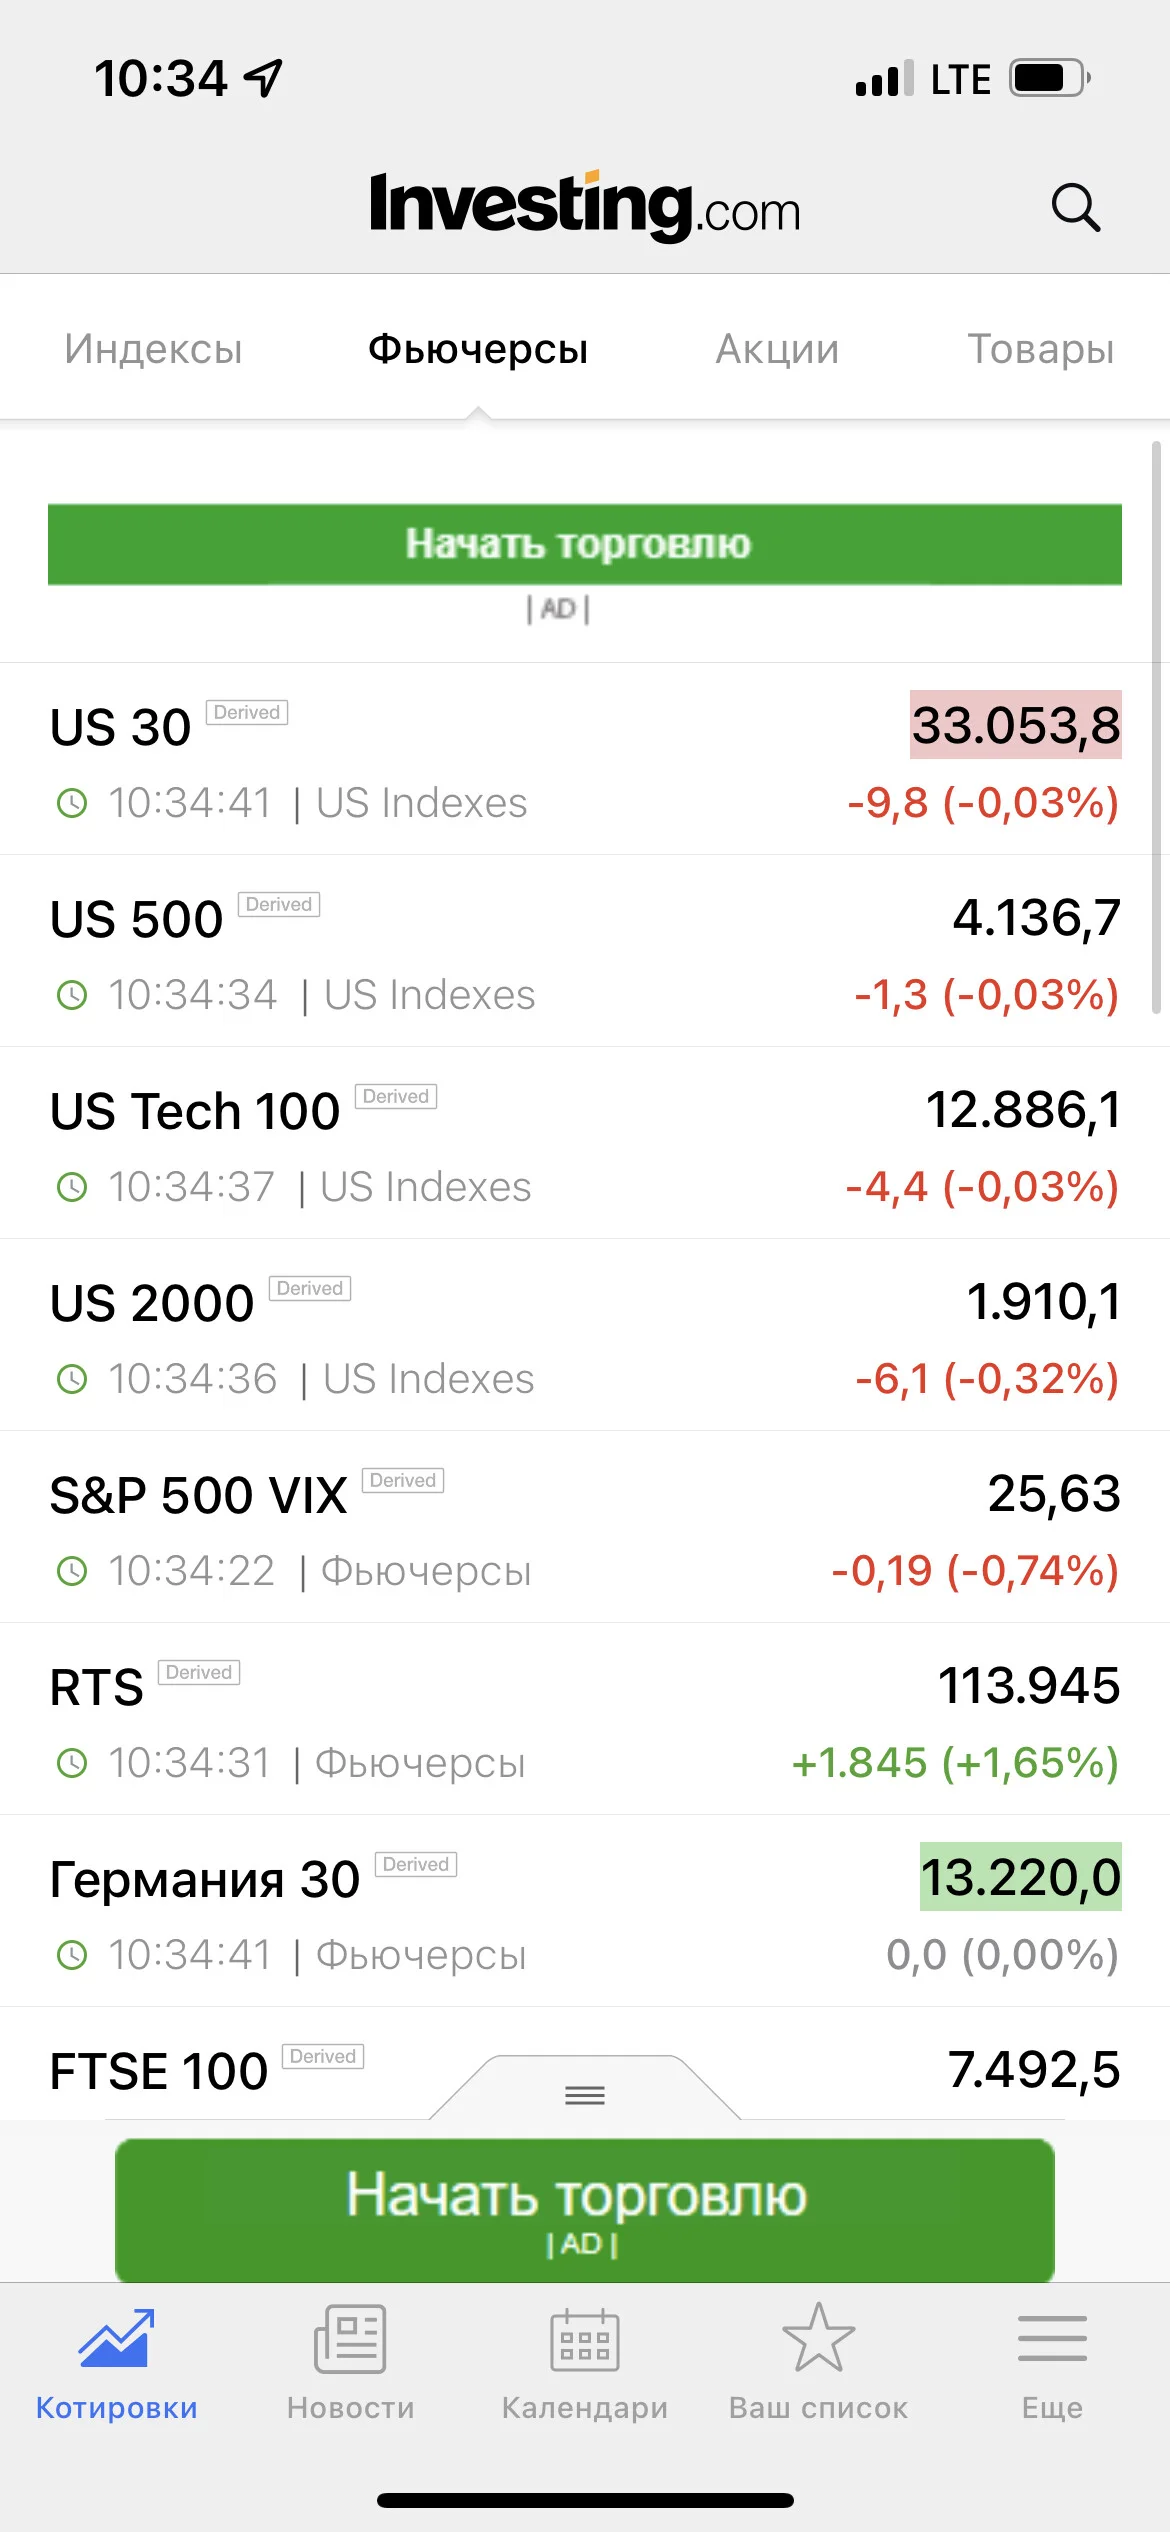Open Ваш список star icon
The height and width of the screenshot is (2532, 1170).
[x=819, y=2338]
